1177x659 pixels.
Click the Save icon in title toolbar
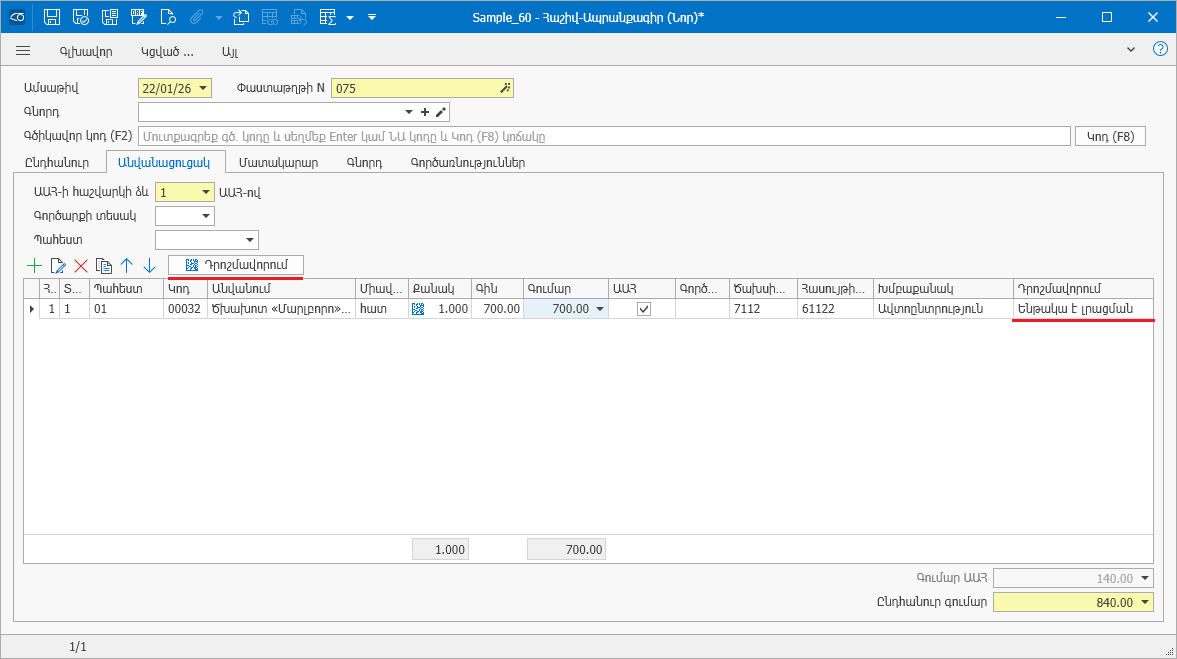point(53,17)
